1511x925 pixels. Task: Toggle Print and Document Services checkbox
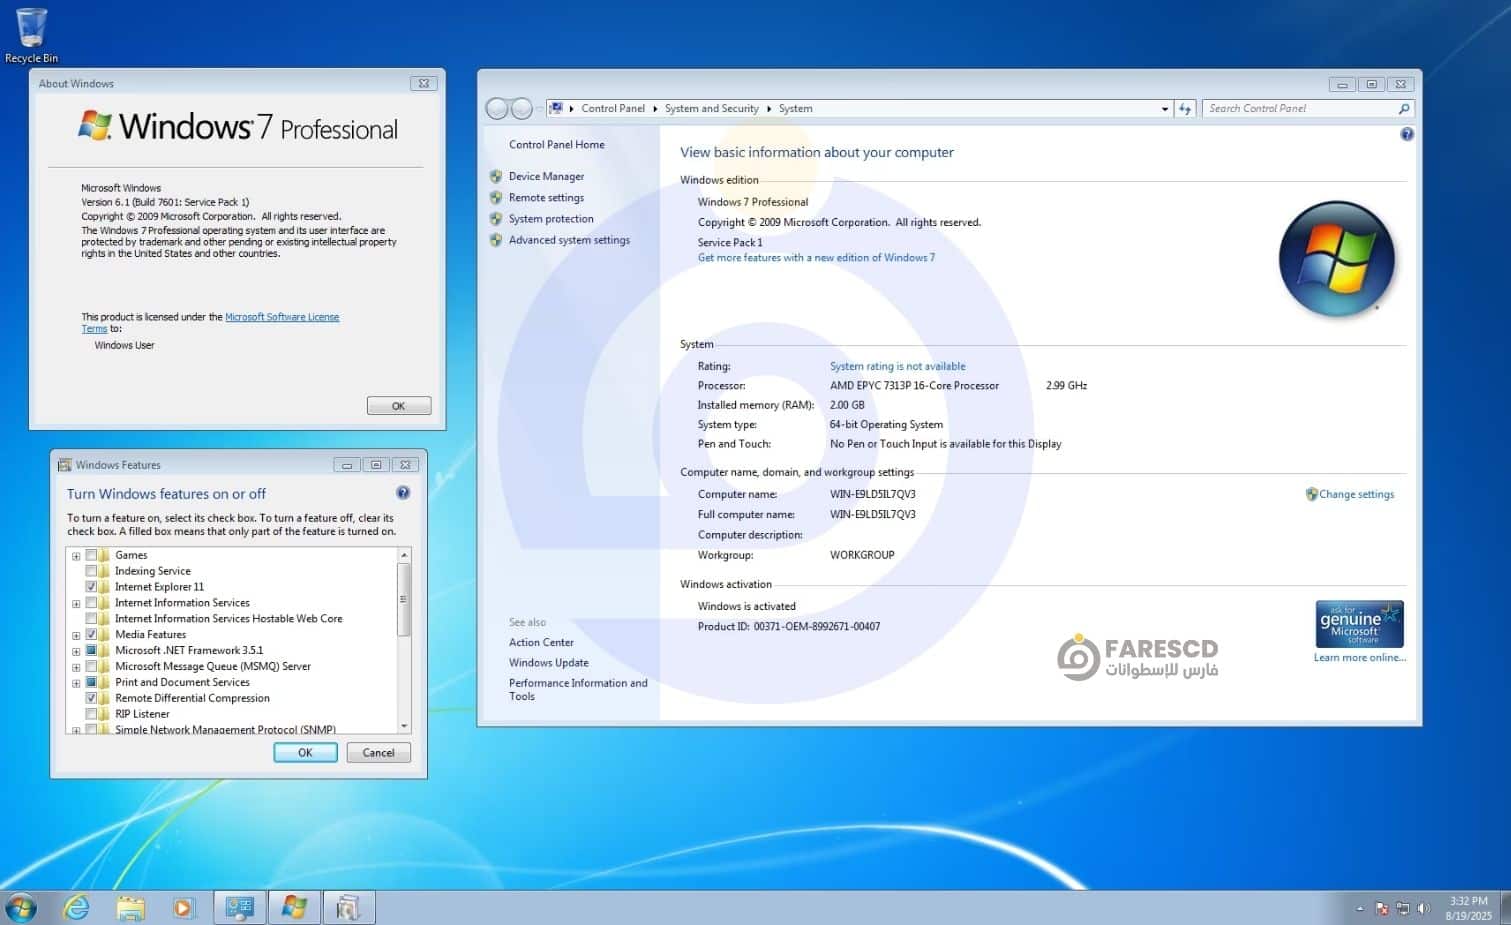91,682
